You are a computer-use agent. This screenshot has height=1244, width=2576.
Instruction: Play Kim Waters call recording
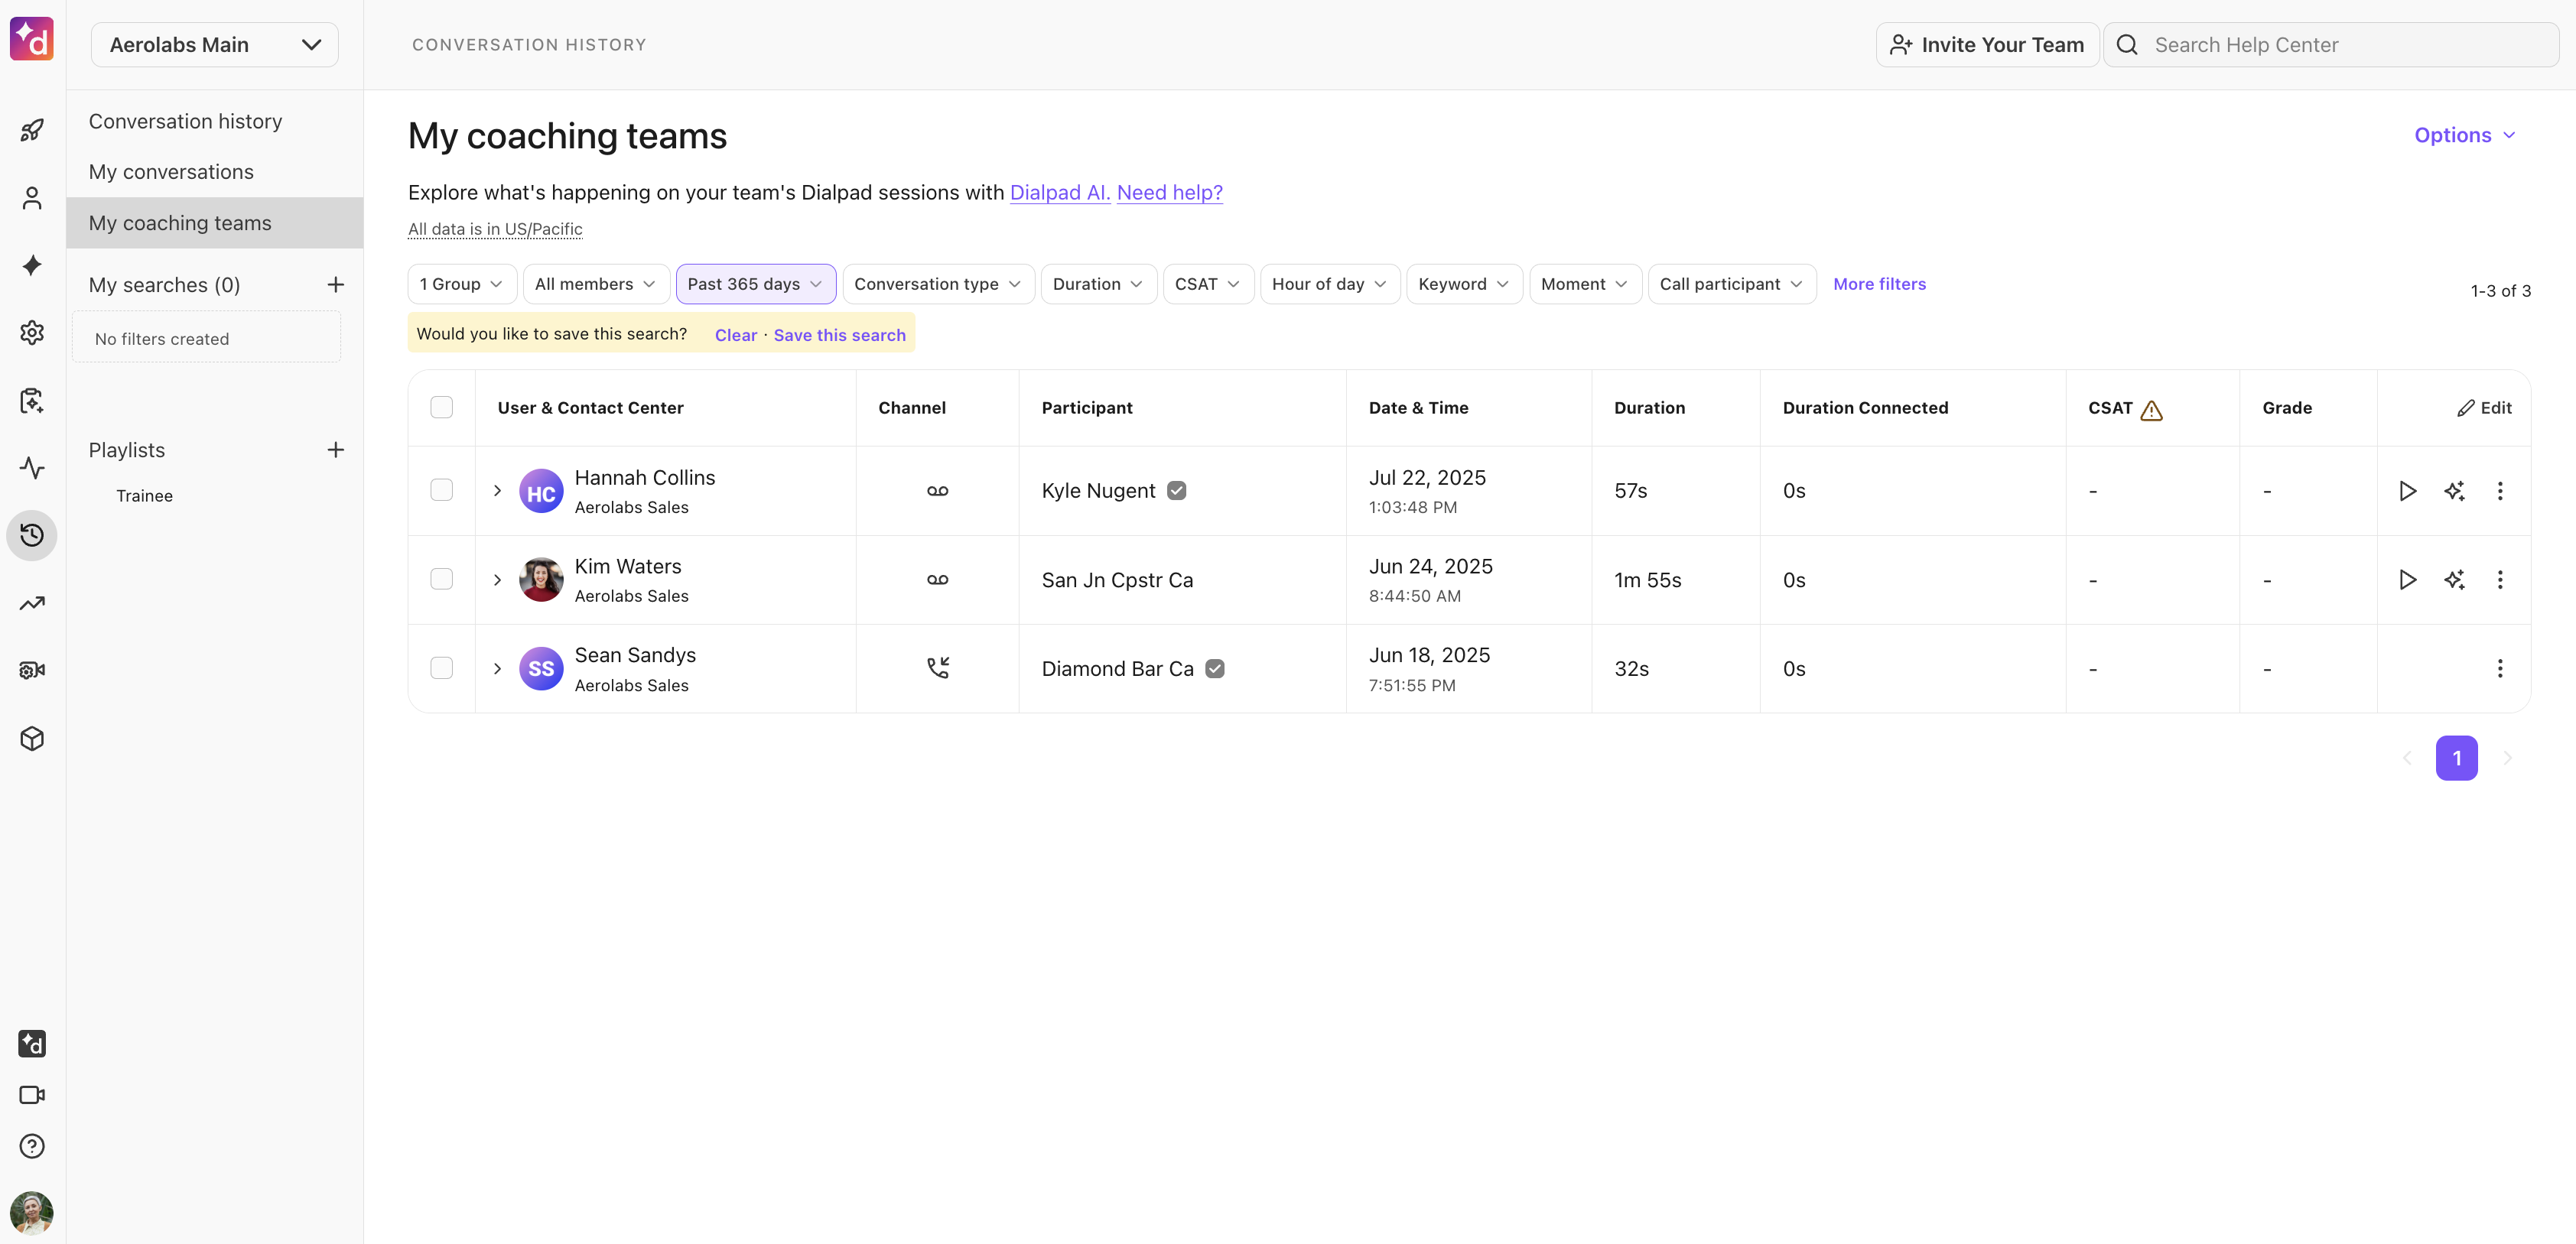pyautogui.click(x=2408, y=580)
